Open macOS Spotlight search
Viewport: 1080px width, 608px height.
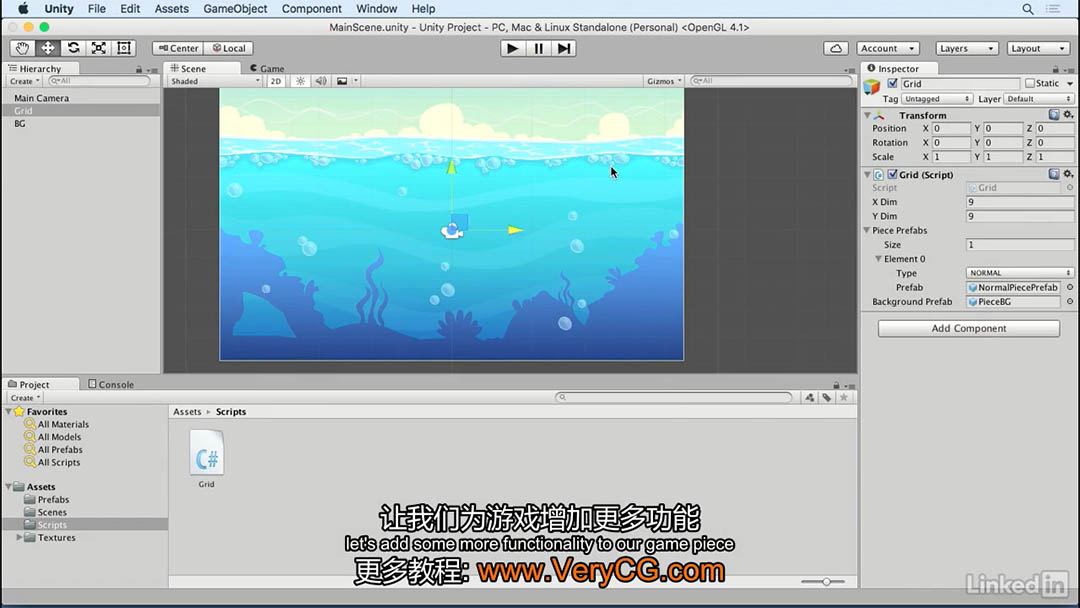(x=1028, y=9)
